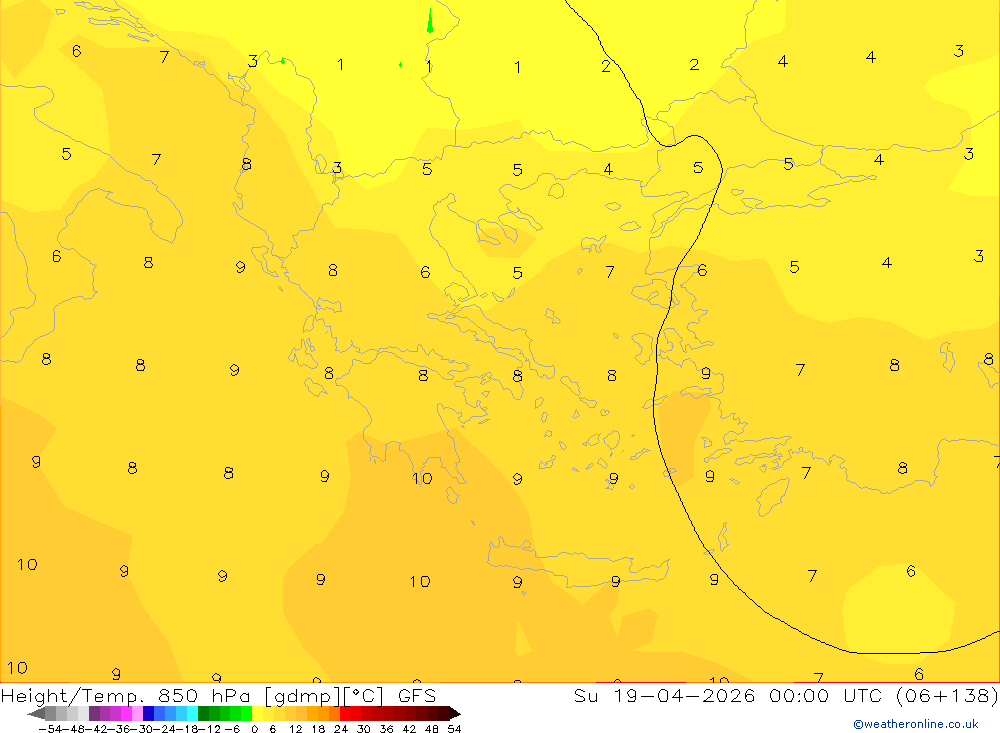Click the forecast date 'Su 19-04-2026'
The height and width of the screenshot is (733, 1000).
click(664, 695)
